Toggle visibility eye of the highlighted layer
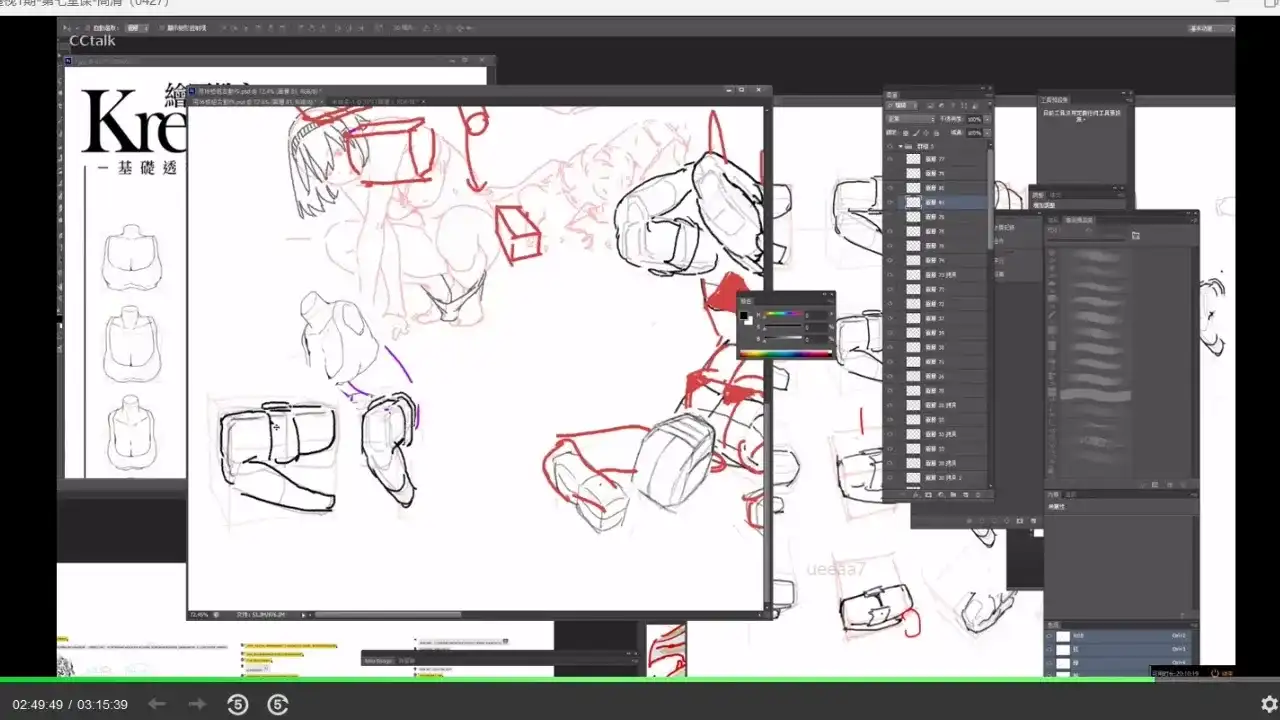 [x=890, y=202]
